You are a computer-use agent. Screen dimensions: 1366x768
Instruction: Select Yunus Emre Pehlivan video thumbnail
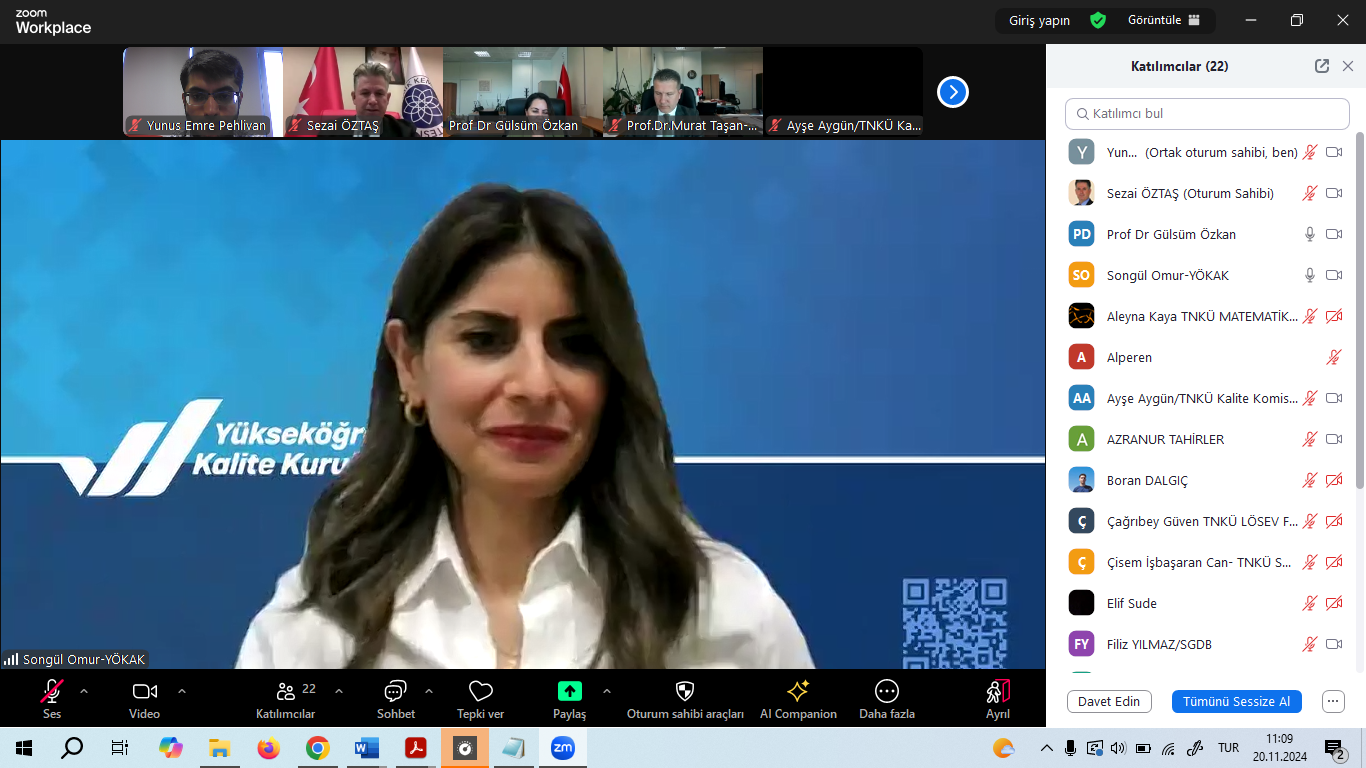coord(203,92)
